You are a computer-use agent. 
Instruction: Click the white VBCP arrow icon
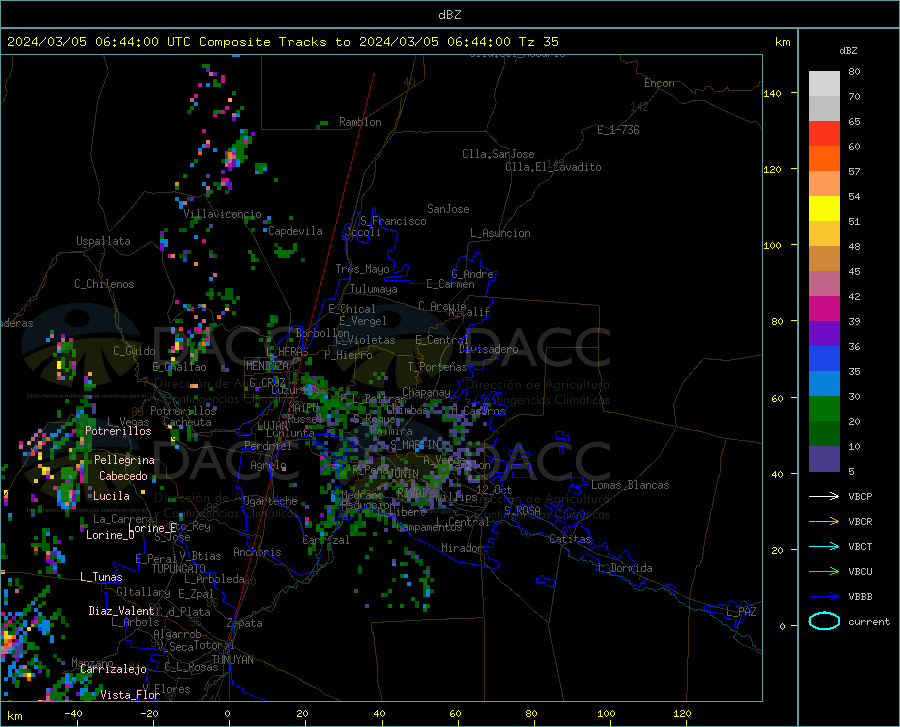824,496
